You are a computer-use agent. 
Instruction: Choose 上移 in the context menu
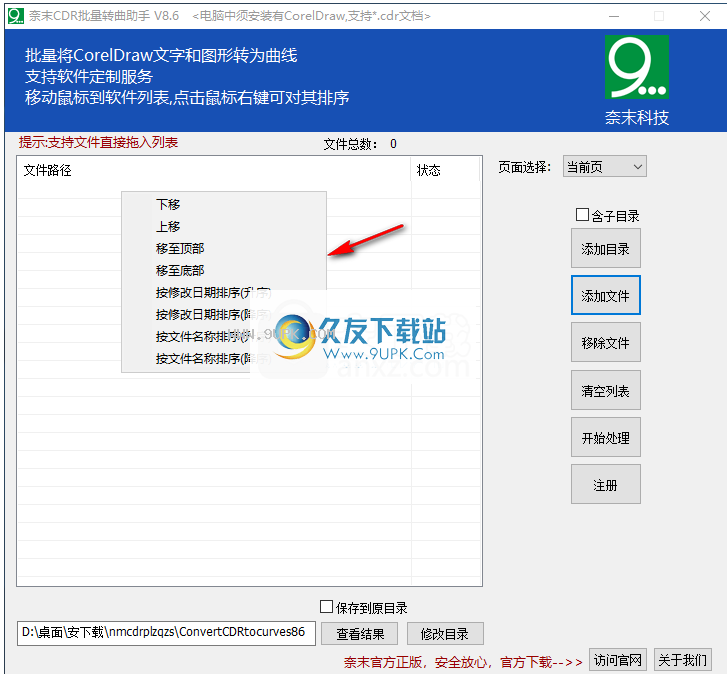224,227
